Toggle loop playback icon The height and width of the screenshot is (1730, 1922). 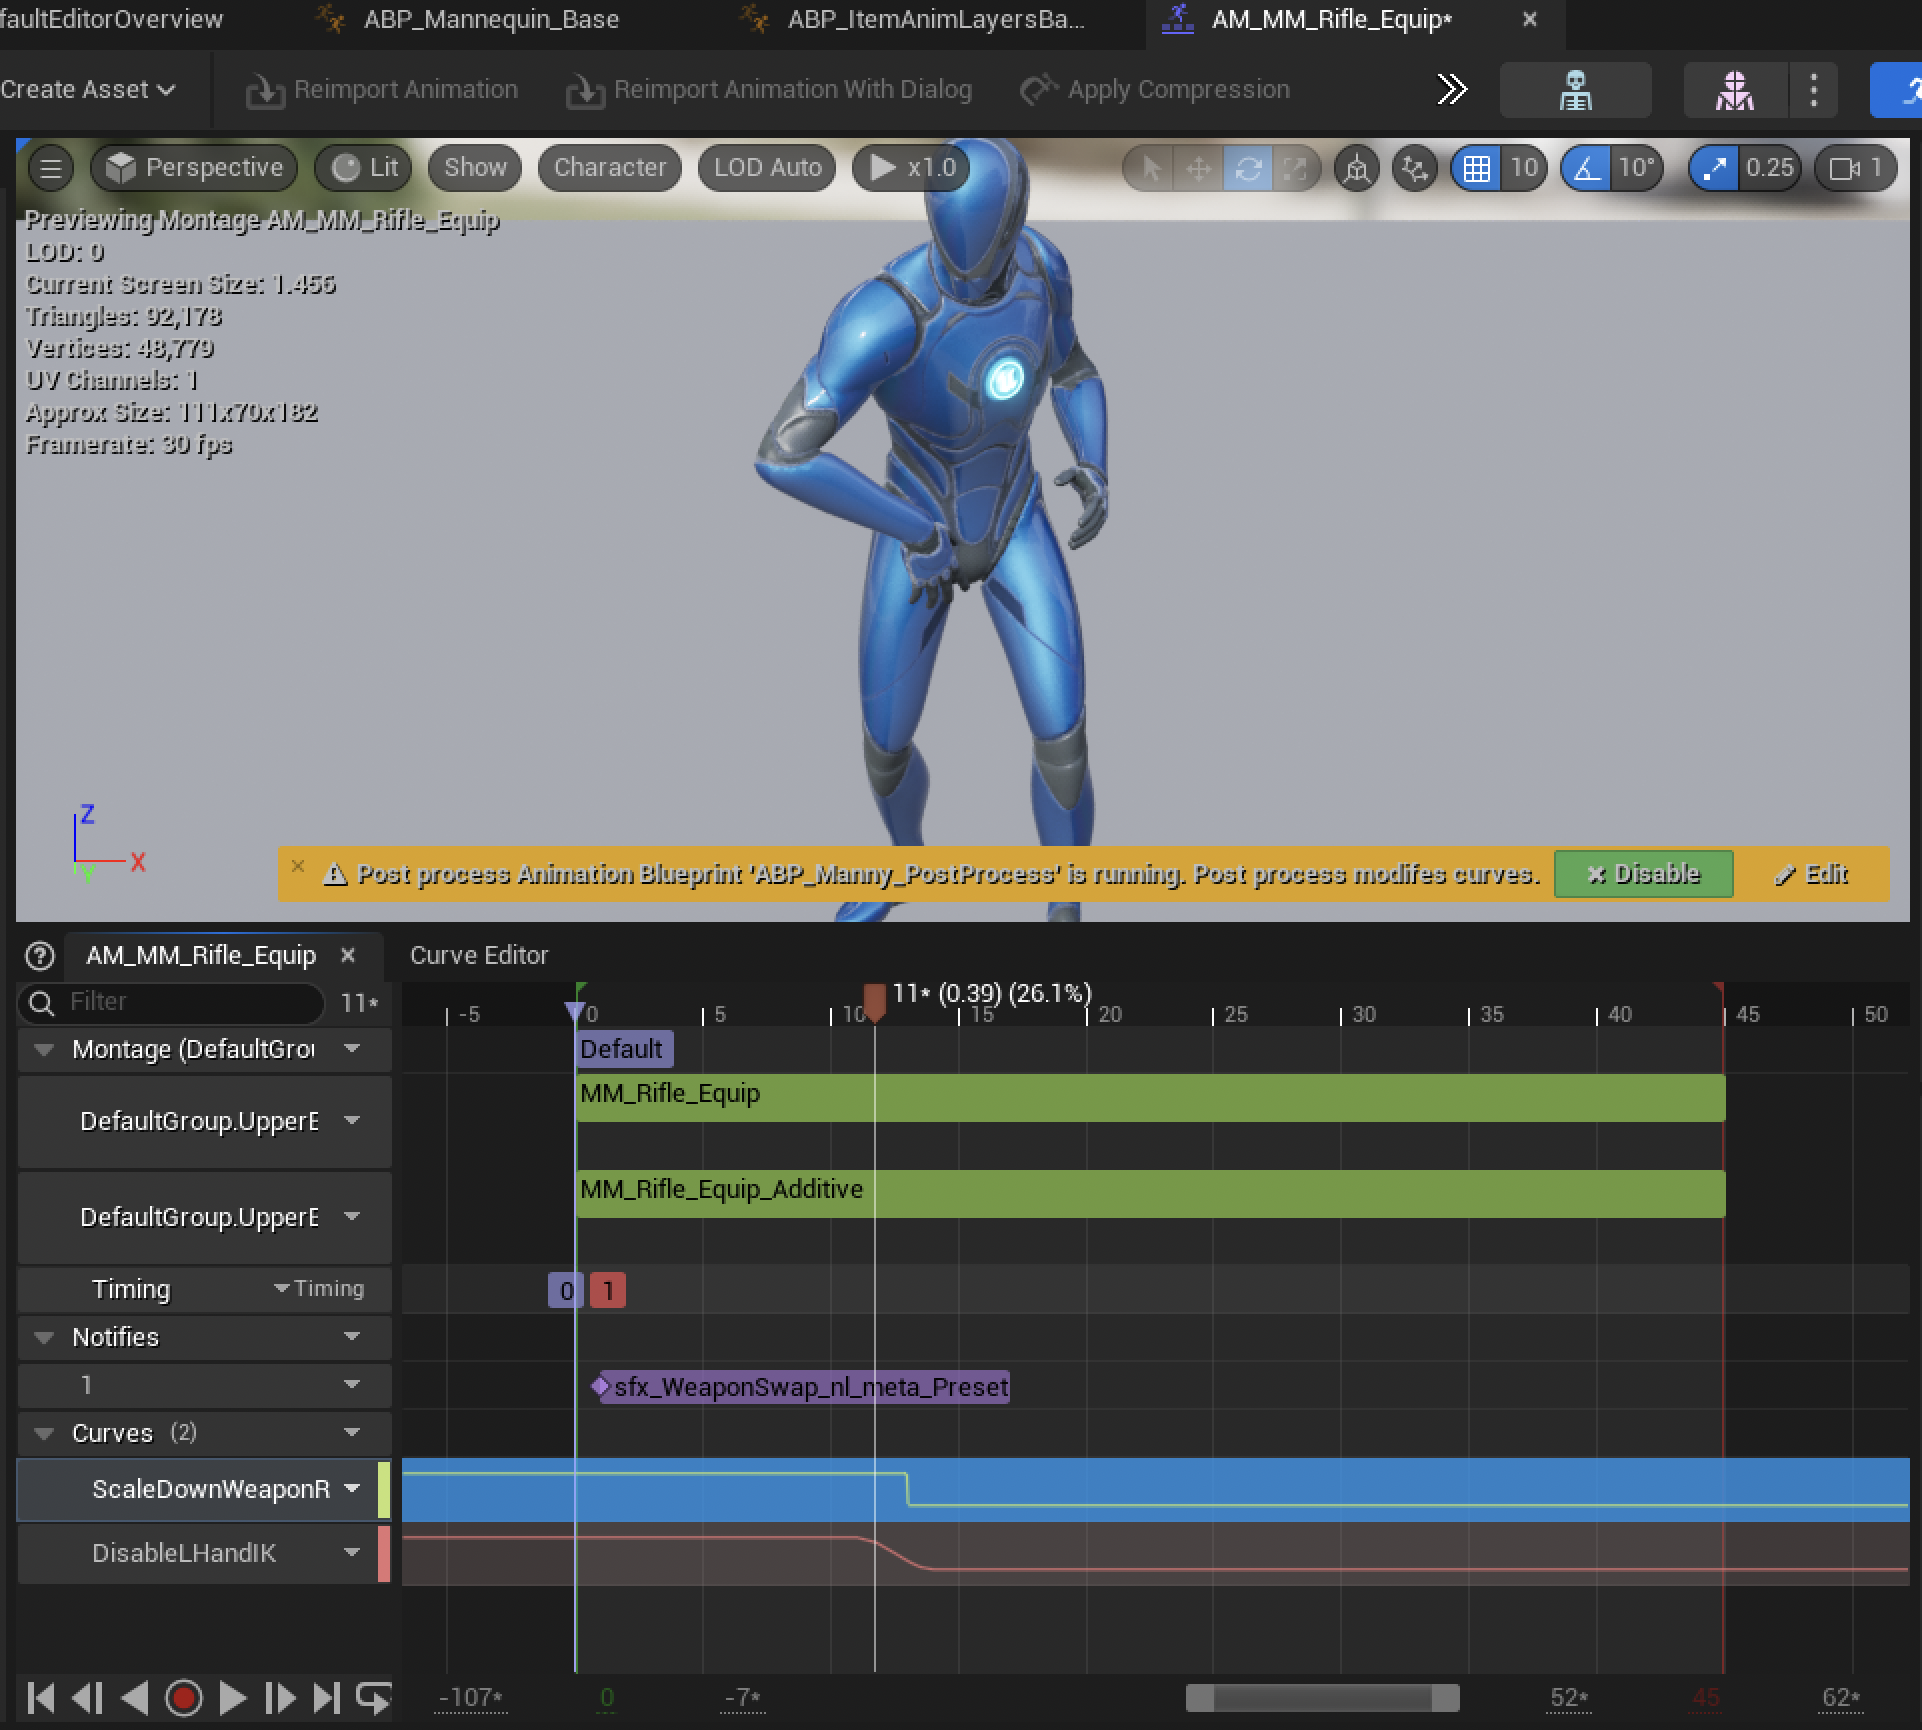[374, 1697]
